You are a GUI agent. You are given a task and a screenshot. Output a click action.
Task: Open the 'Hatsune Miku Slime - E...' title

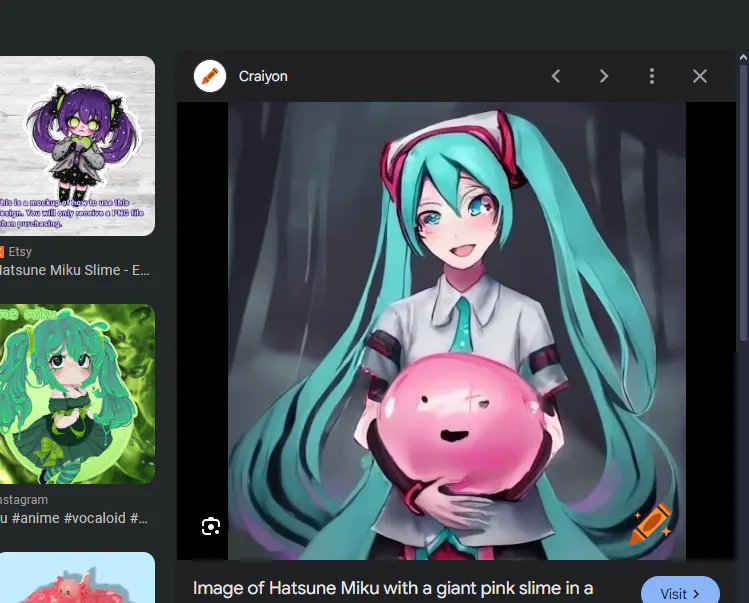click(x=75, y=270)
